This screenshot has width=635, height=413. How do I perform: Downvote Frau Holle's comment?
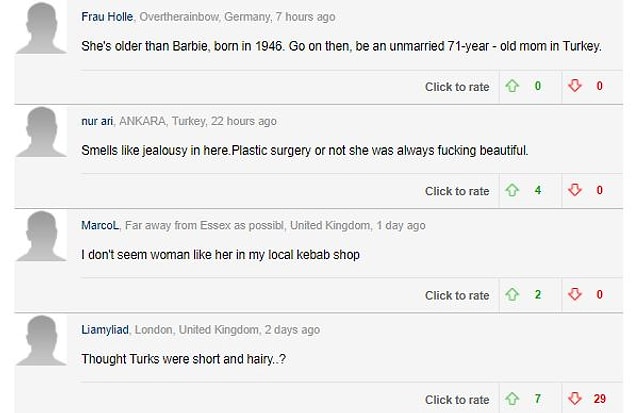point(575,86)
